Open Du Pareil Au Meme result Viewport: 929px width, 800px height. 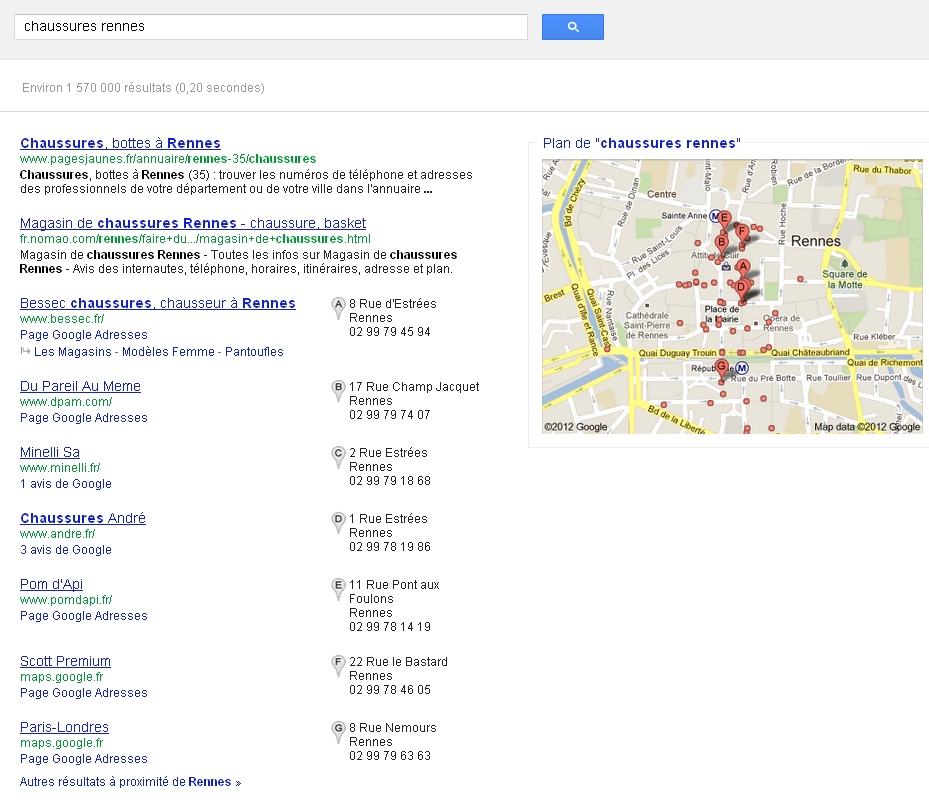point(80,386)
